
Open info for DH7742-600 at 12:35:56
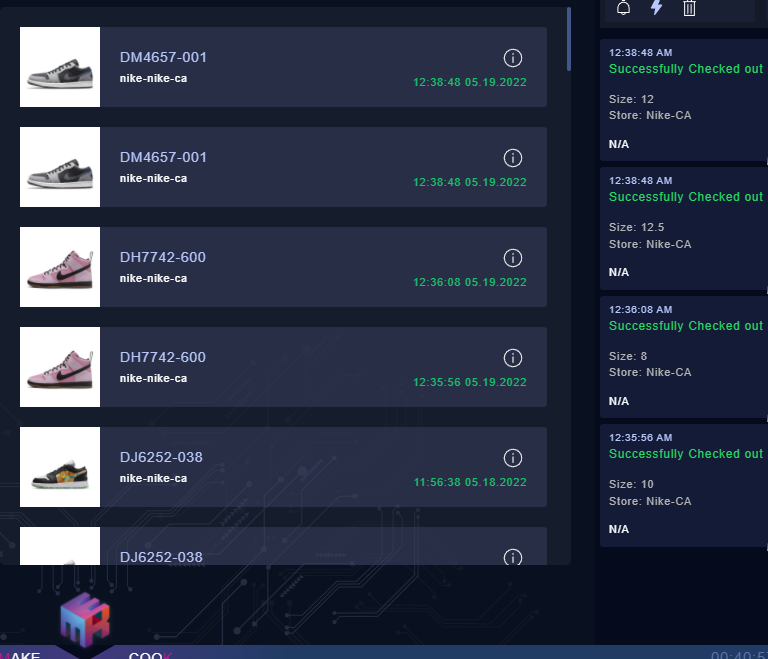pyautogui.click(x=513, y=358)
